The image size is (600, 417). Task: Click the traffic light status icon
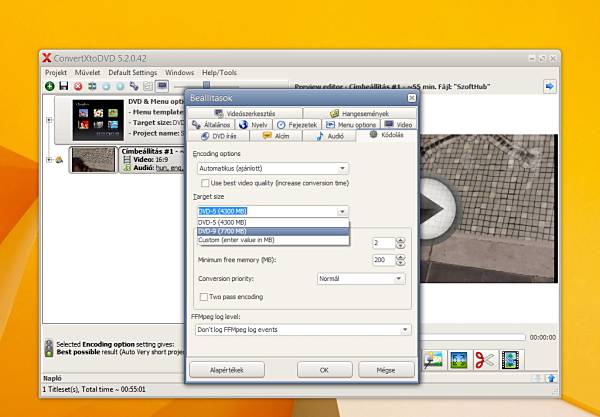pos(49,348)
